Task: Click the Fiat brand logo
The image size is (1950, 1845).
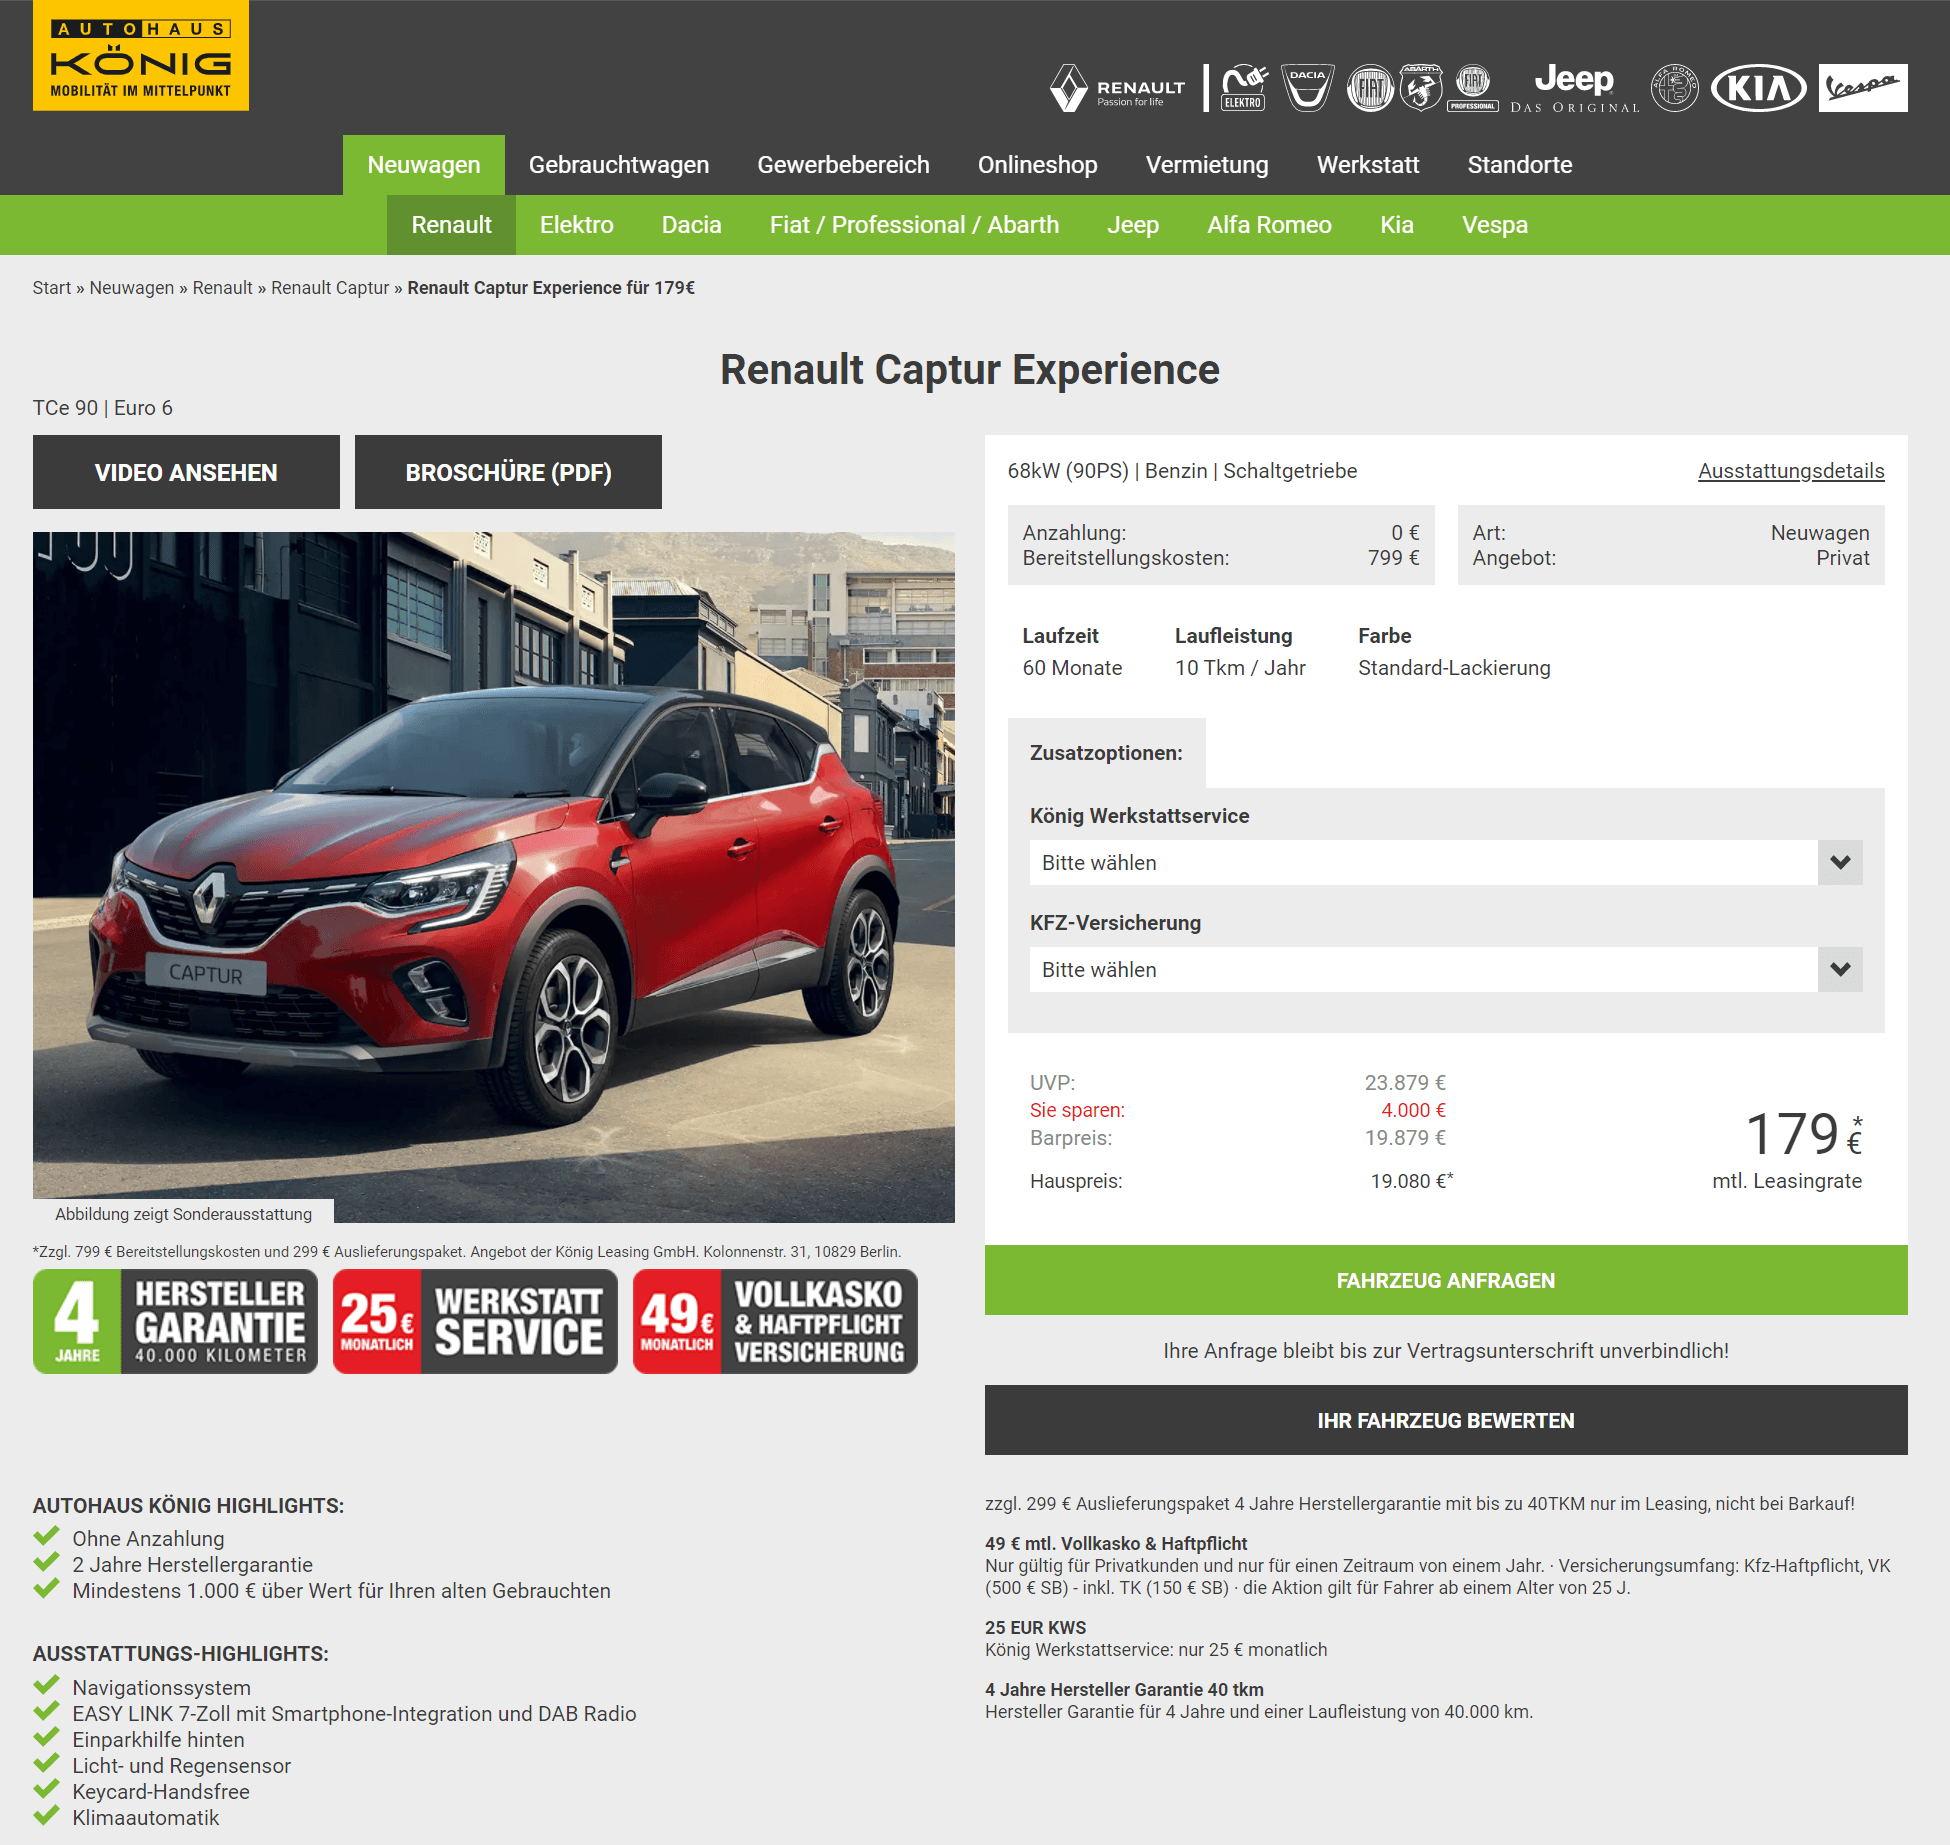Action: pyautogui.click(x=1370, y=88)
